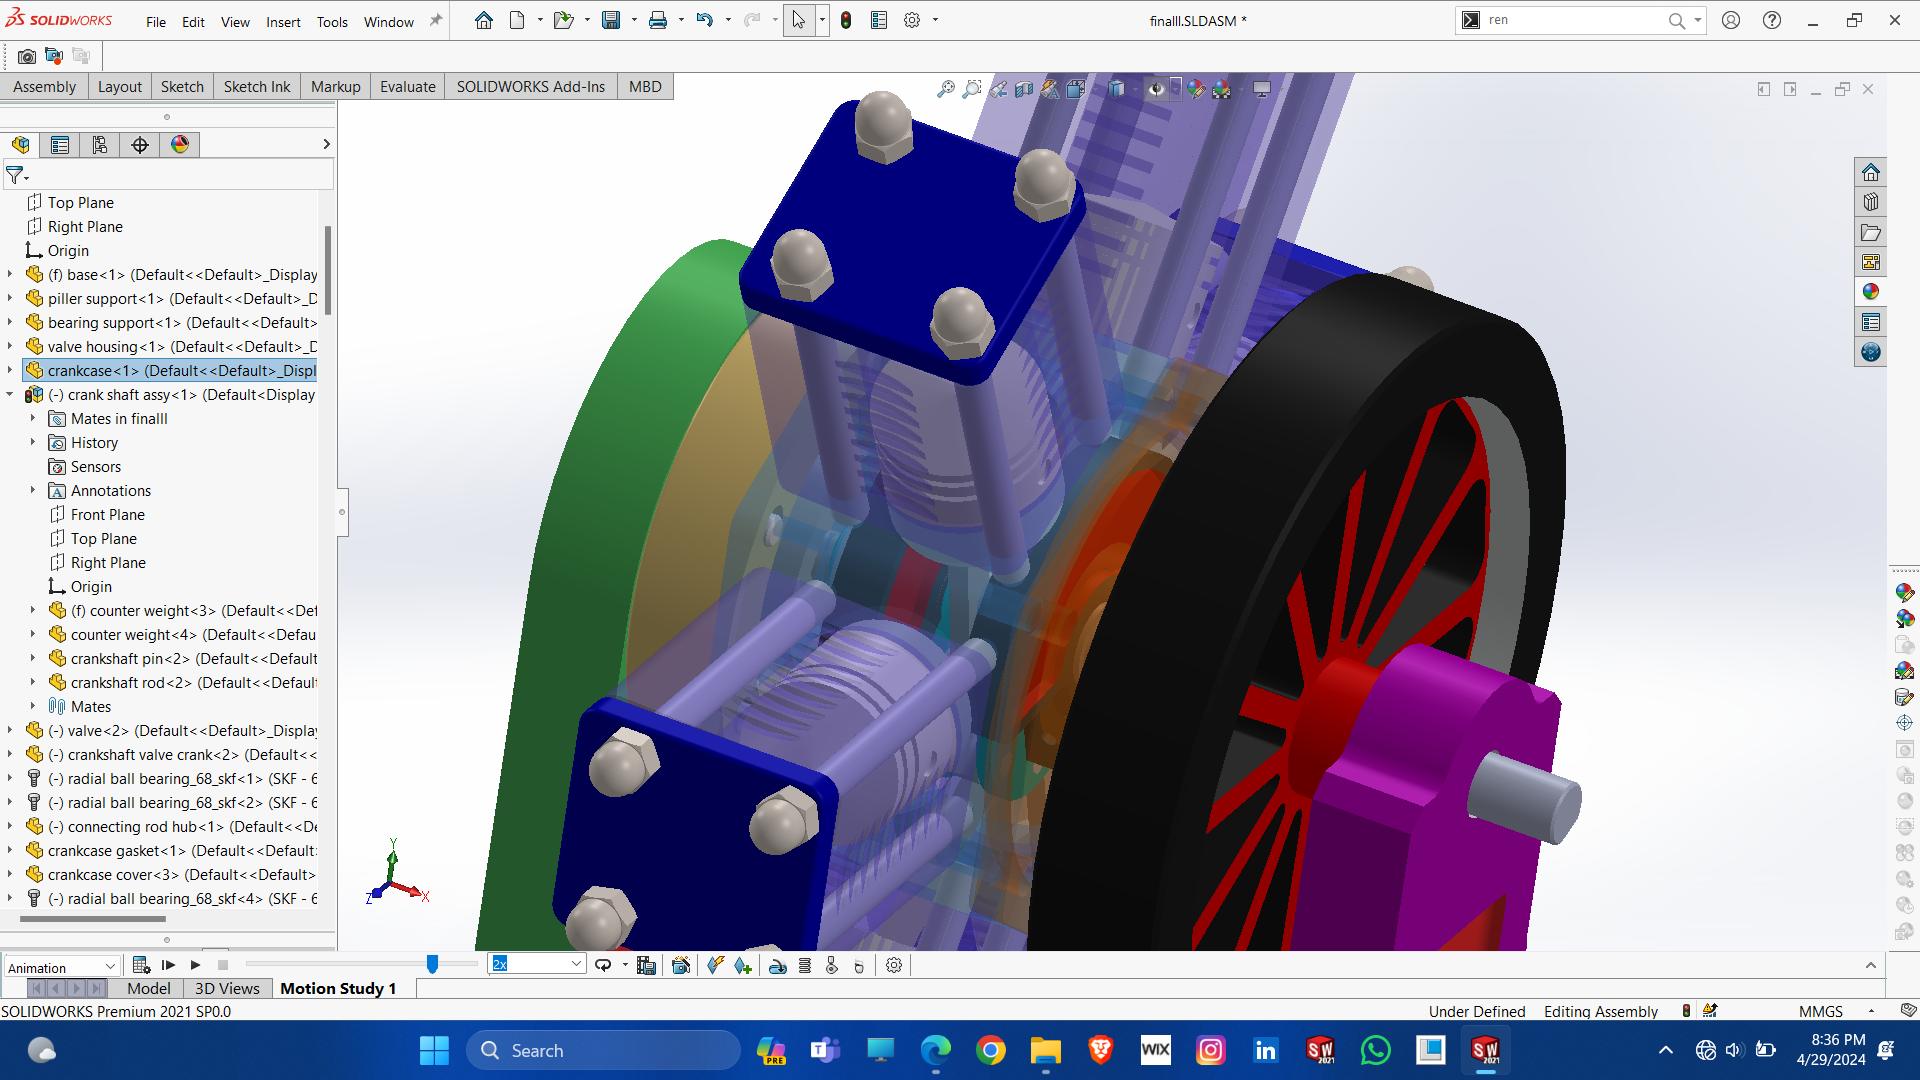
Task: Click Apply Scene icon
Action: [x=1222, y=89]
